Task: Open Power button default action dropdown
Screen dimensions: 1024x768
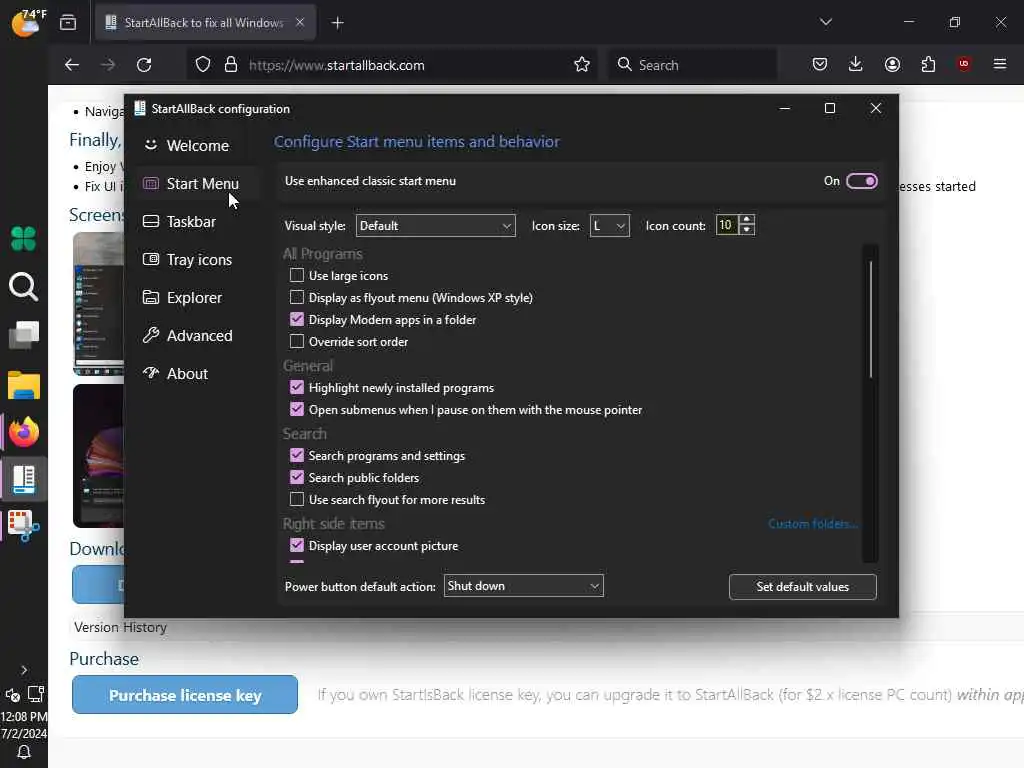Action: [x=523, y=586]
